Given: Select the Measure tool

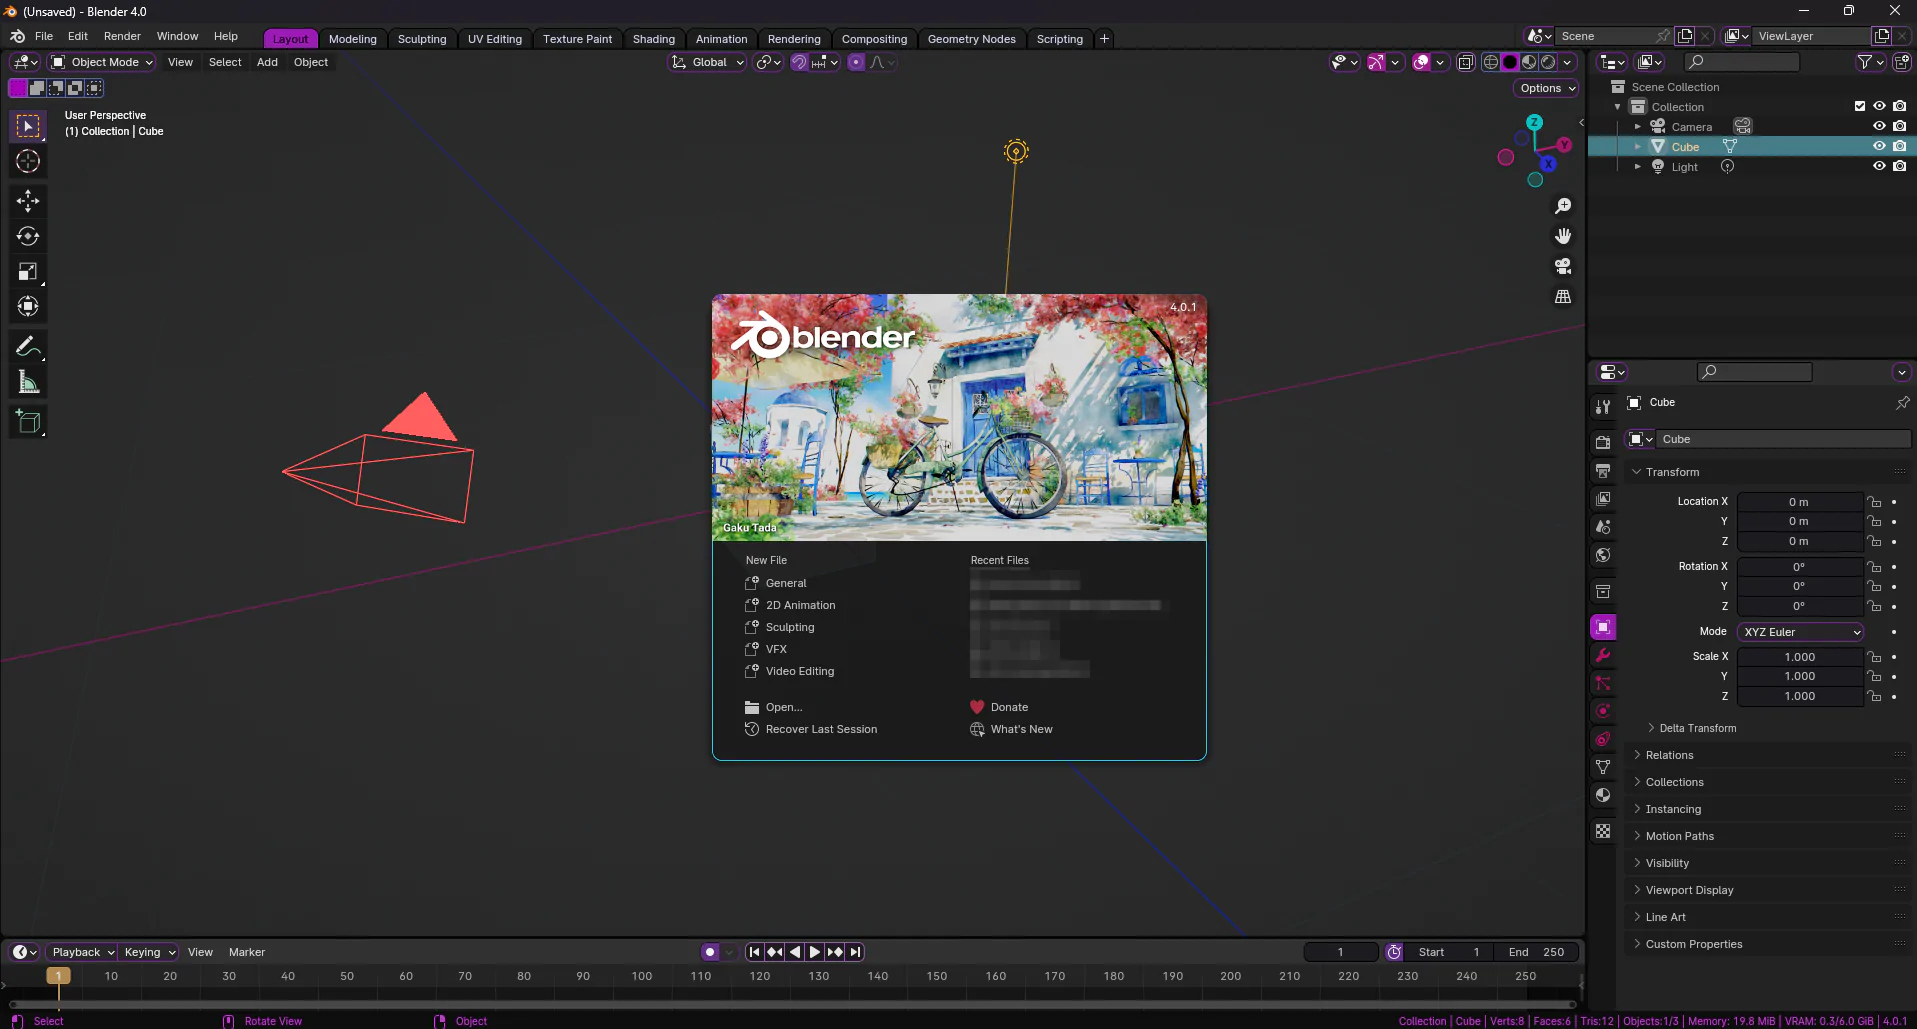Looking at the screenshot, I should [x=28, y=382].
